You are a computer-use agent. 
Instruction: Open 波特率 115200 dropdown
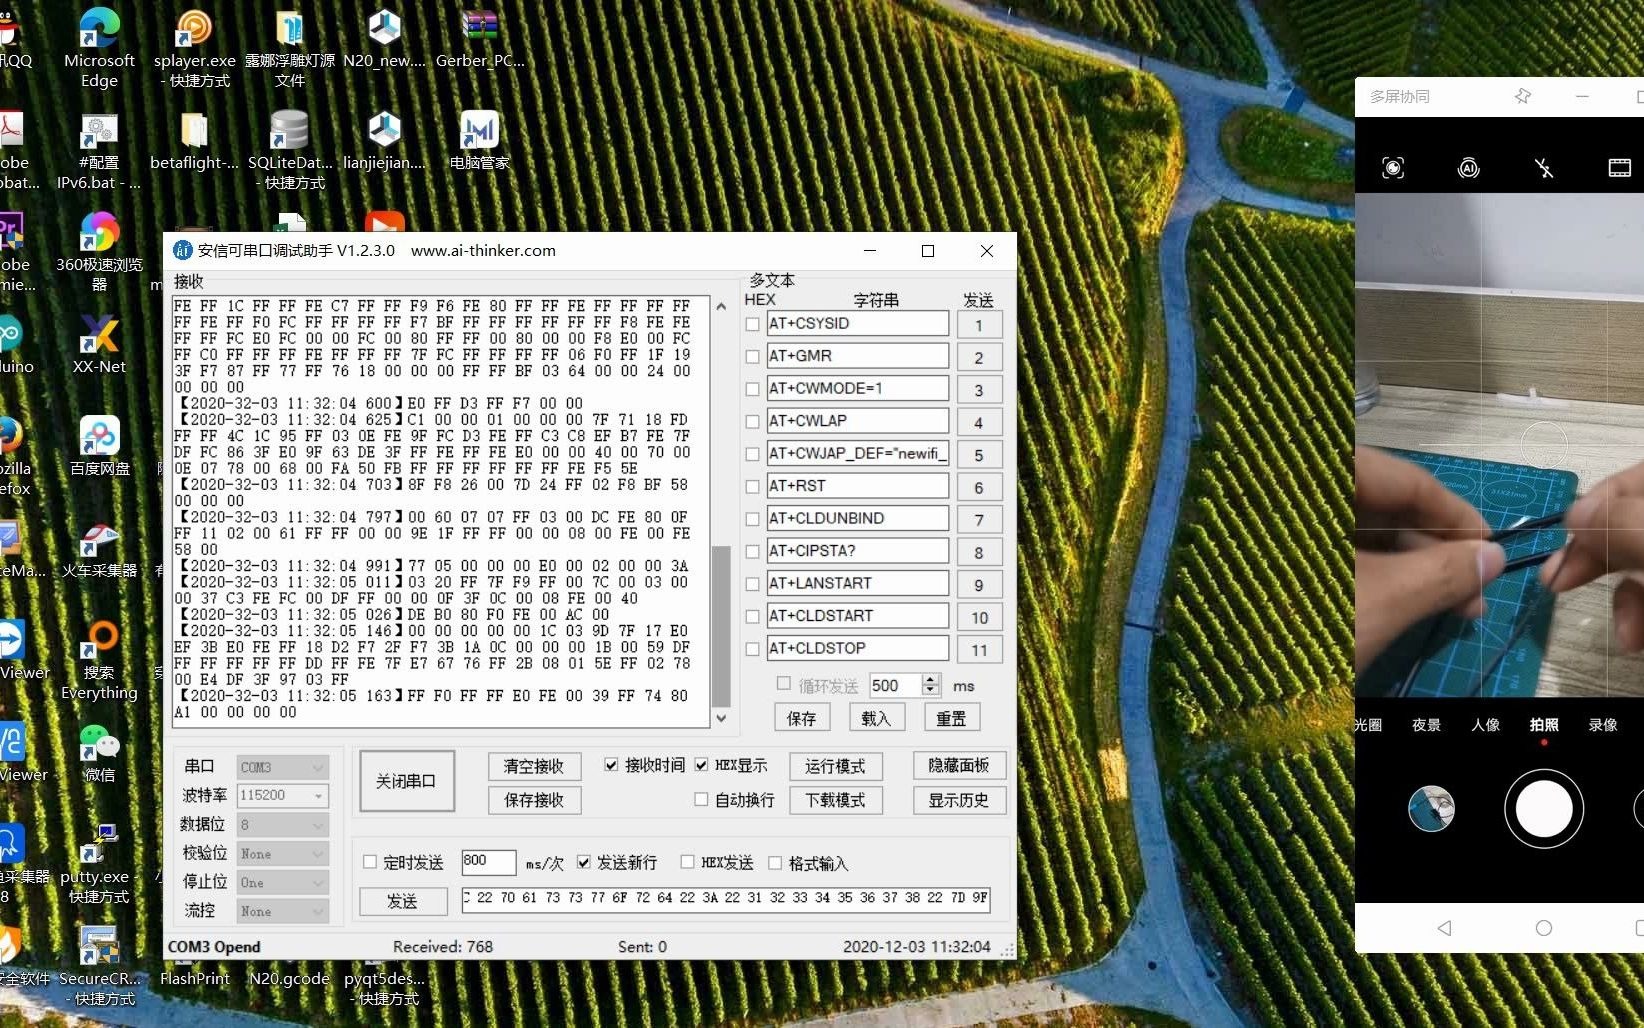pos(283,795)
